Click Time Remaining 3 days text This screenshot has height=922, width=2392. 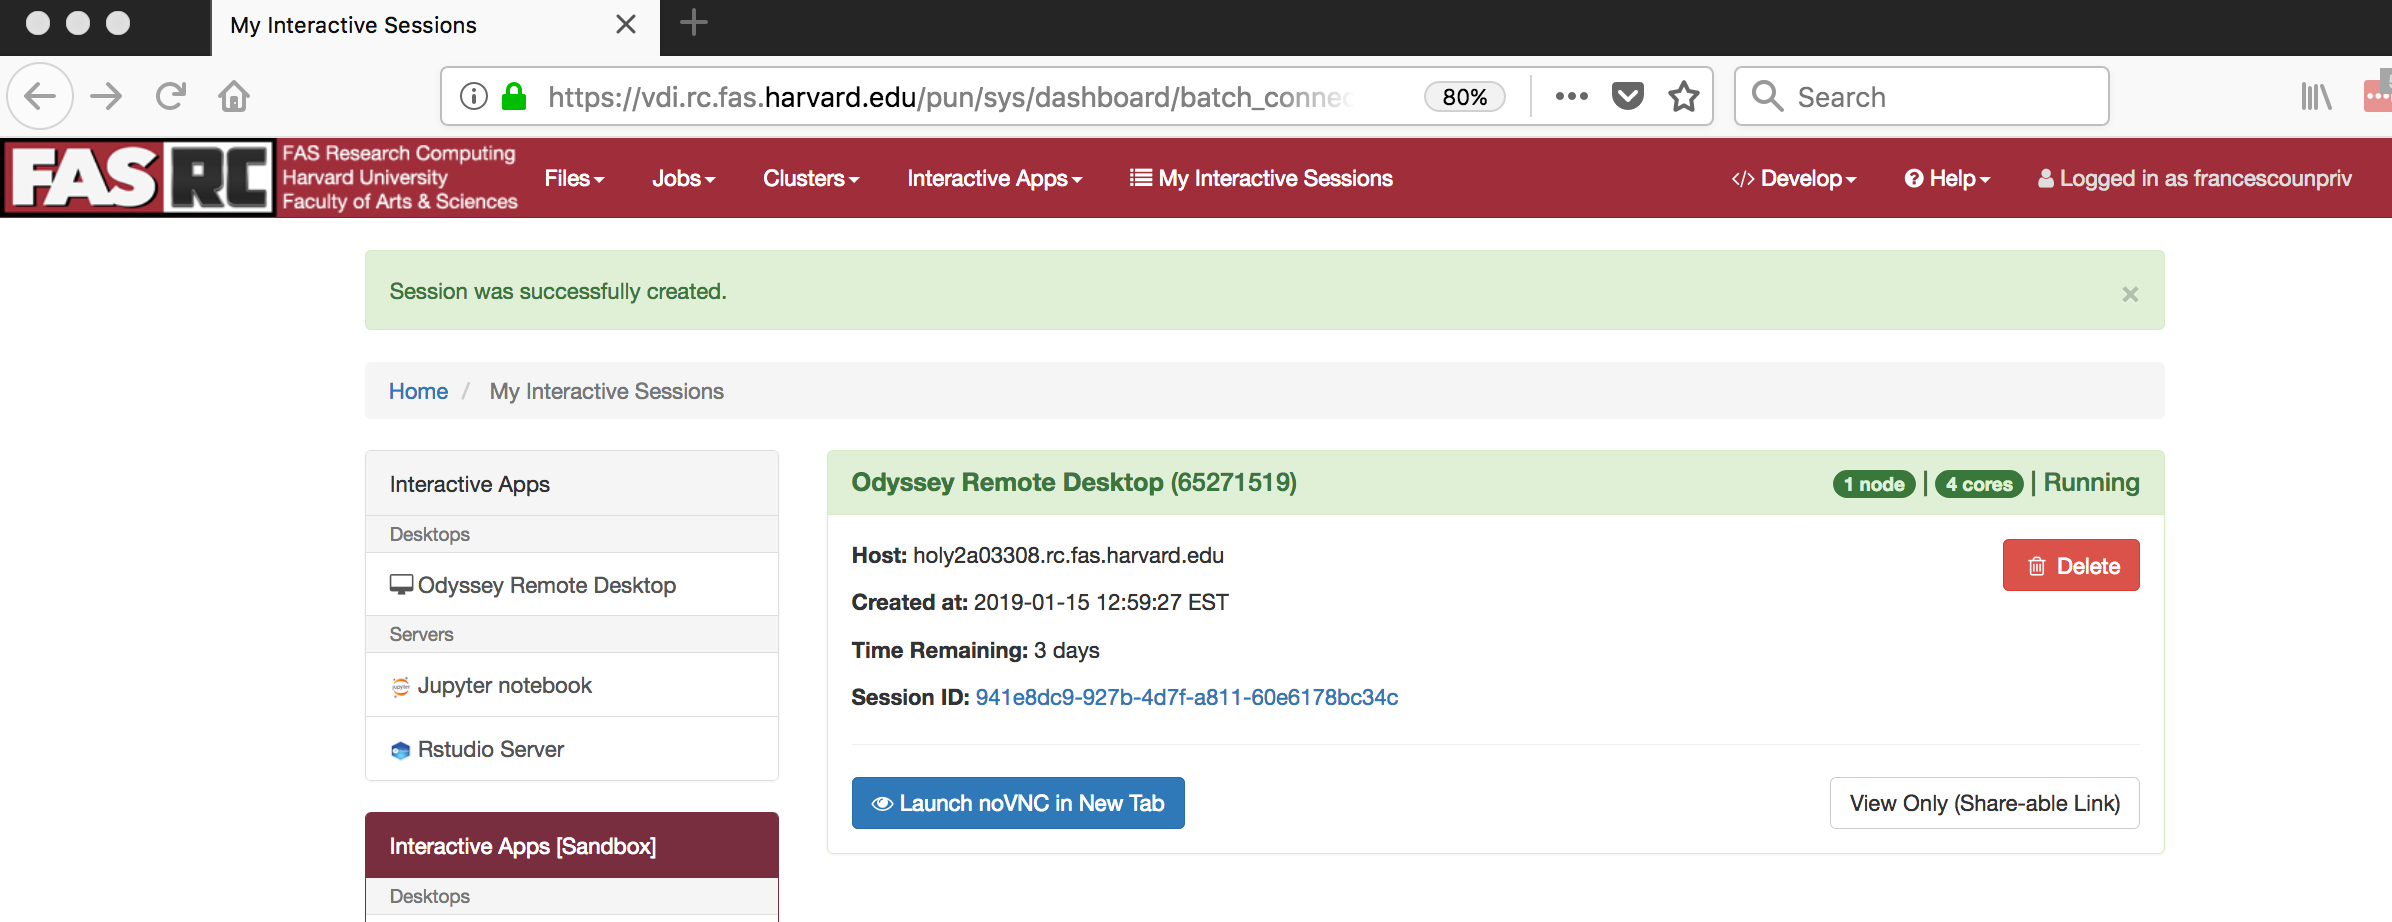tap(975, 650)
